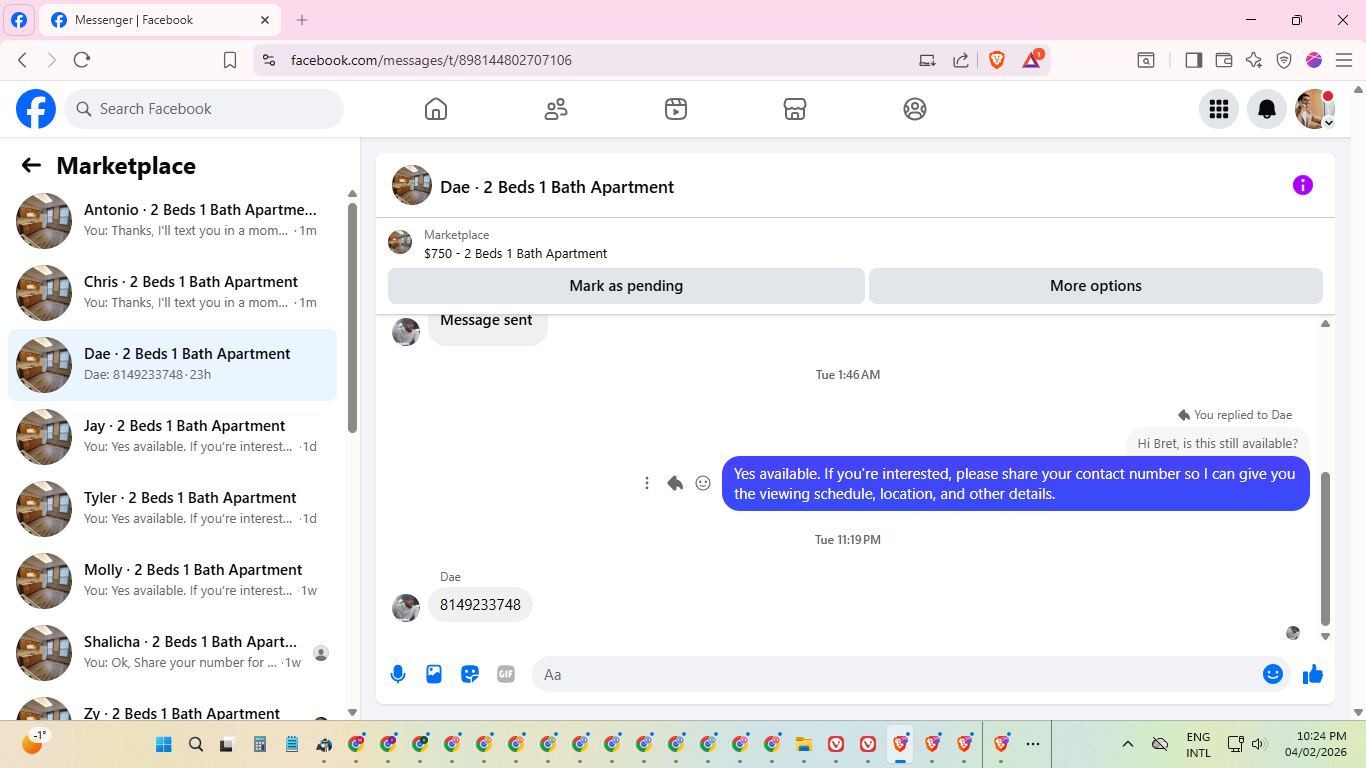Screen dimensions: 1366x768
Task: Click the address bar URL
Action: (x=431, y=60)
